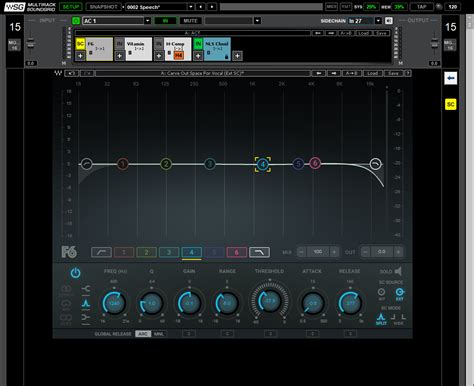Click the input level fader

[31, 44]
